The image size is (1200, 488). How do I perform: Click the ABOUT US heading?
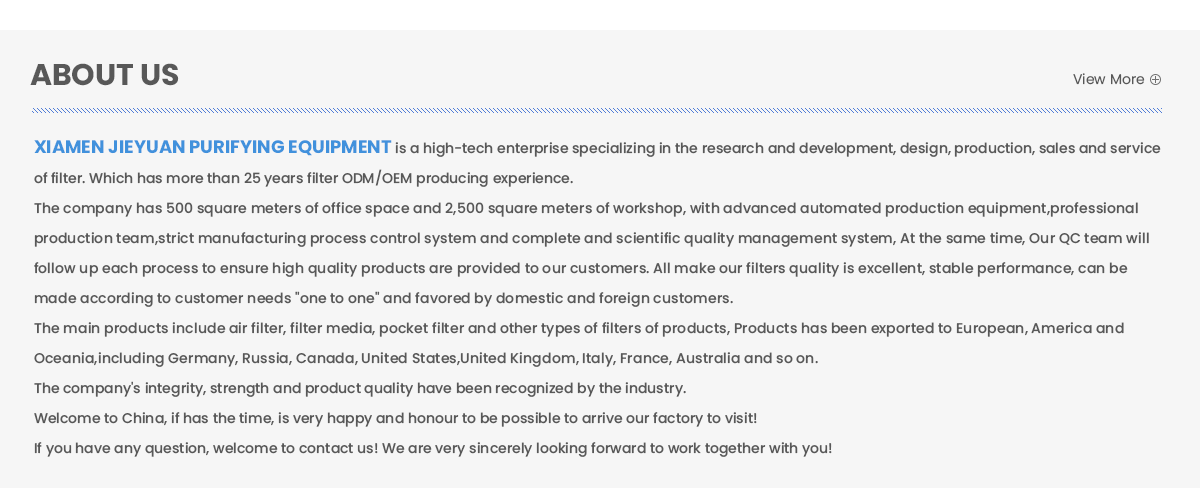[105, 76]
